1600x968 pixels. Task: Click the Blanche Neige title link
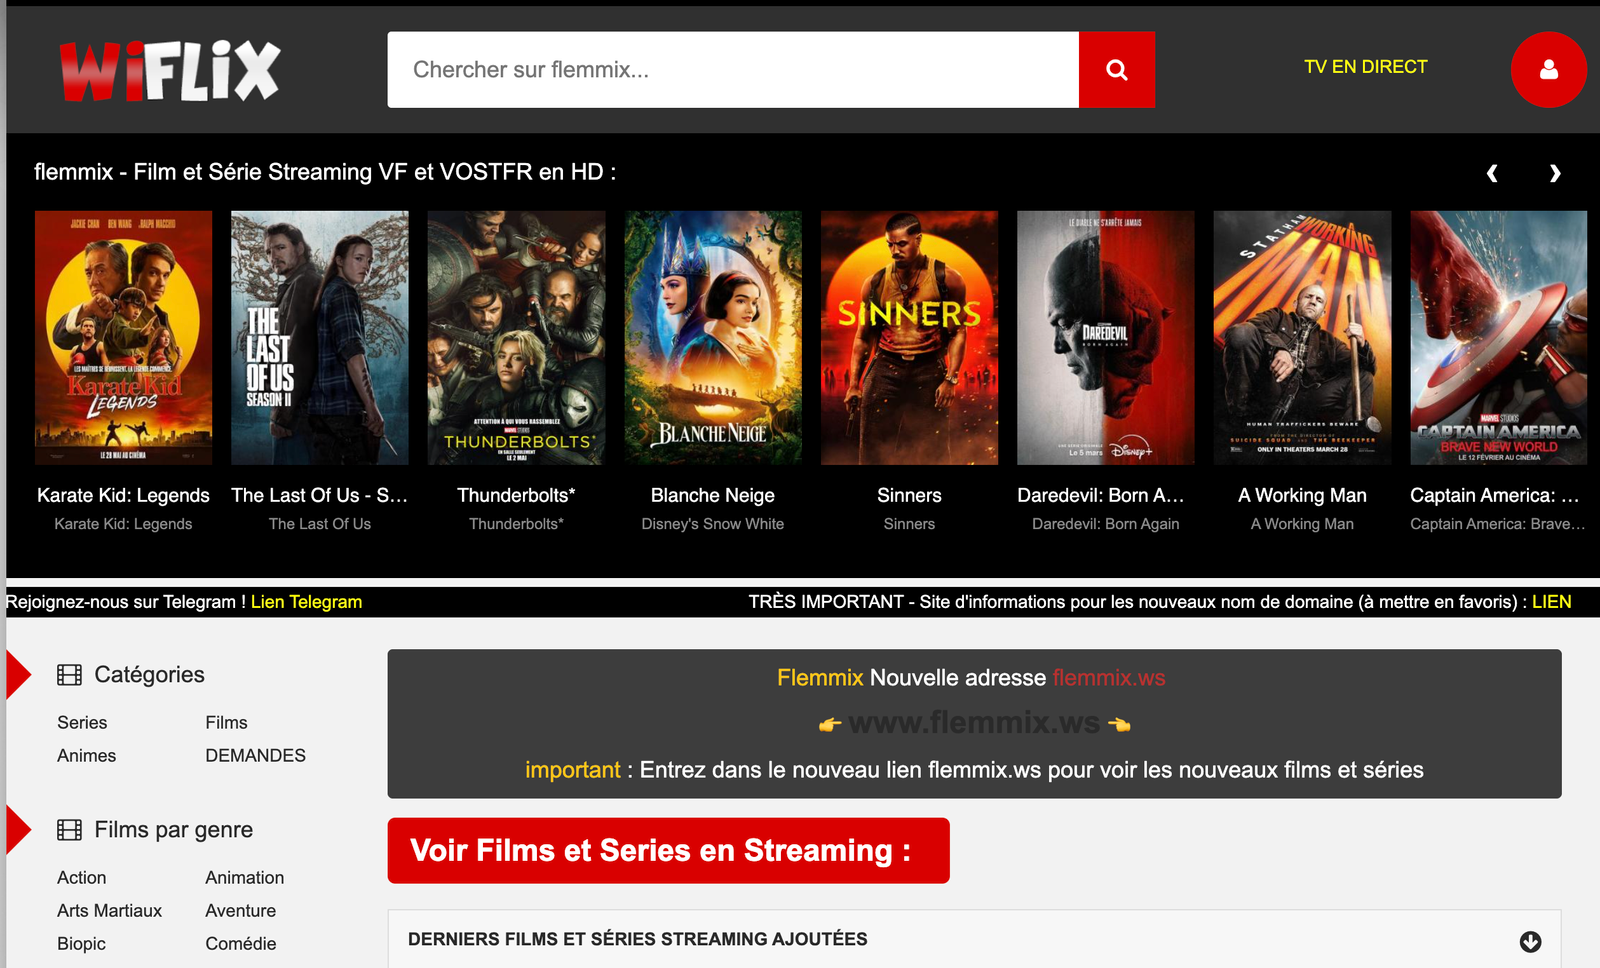pos(713,495)
